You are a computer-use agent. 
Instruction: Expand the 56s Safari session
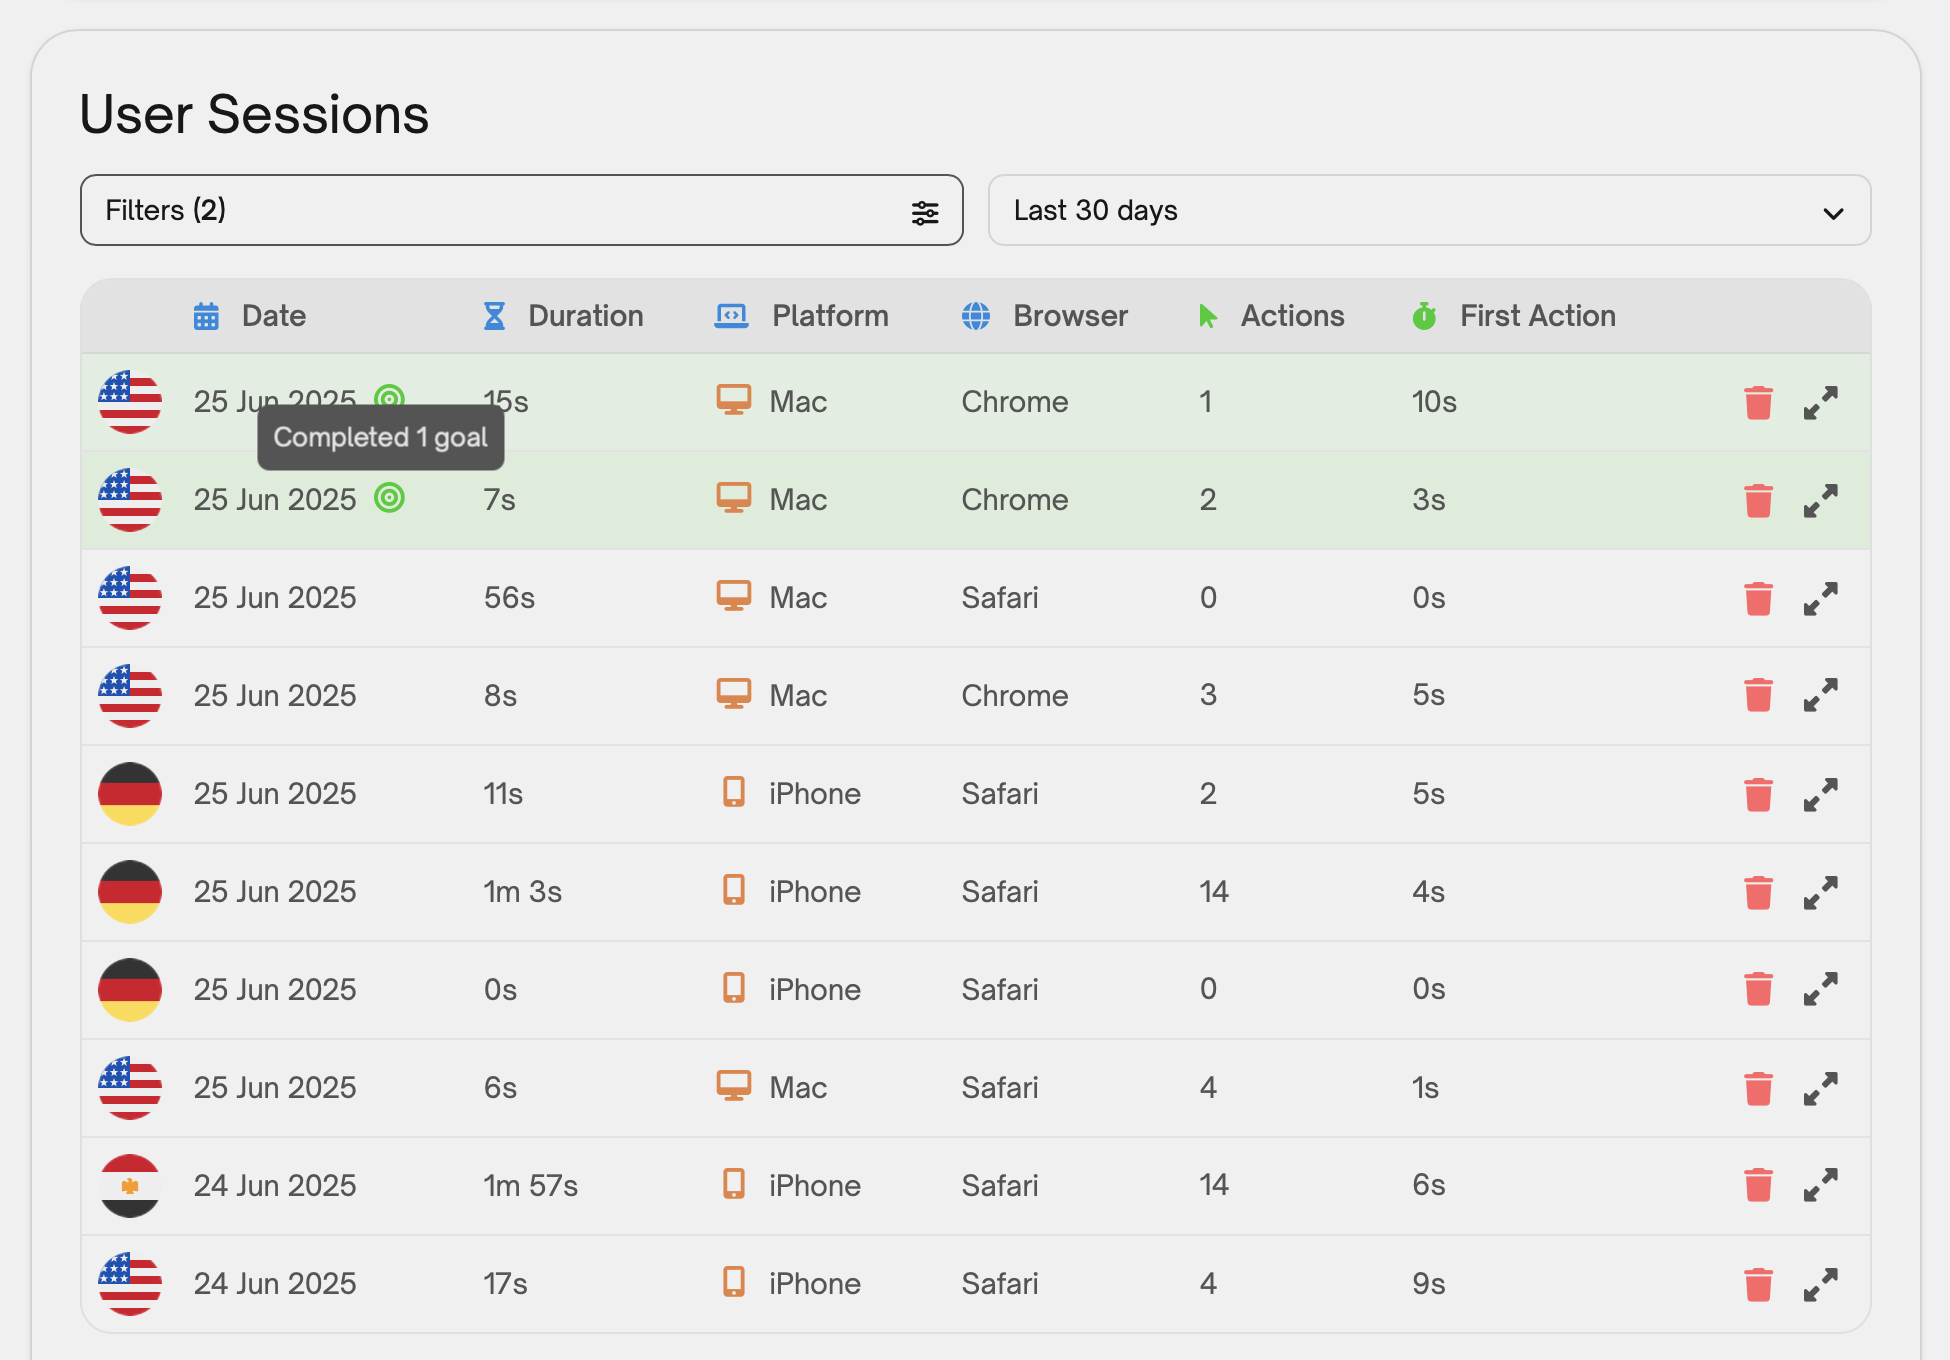click(x=1821, y=598)
